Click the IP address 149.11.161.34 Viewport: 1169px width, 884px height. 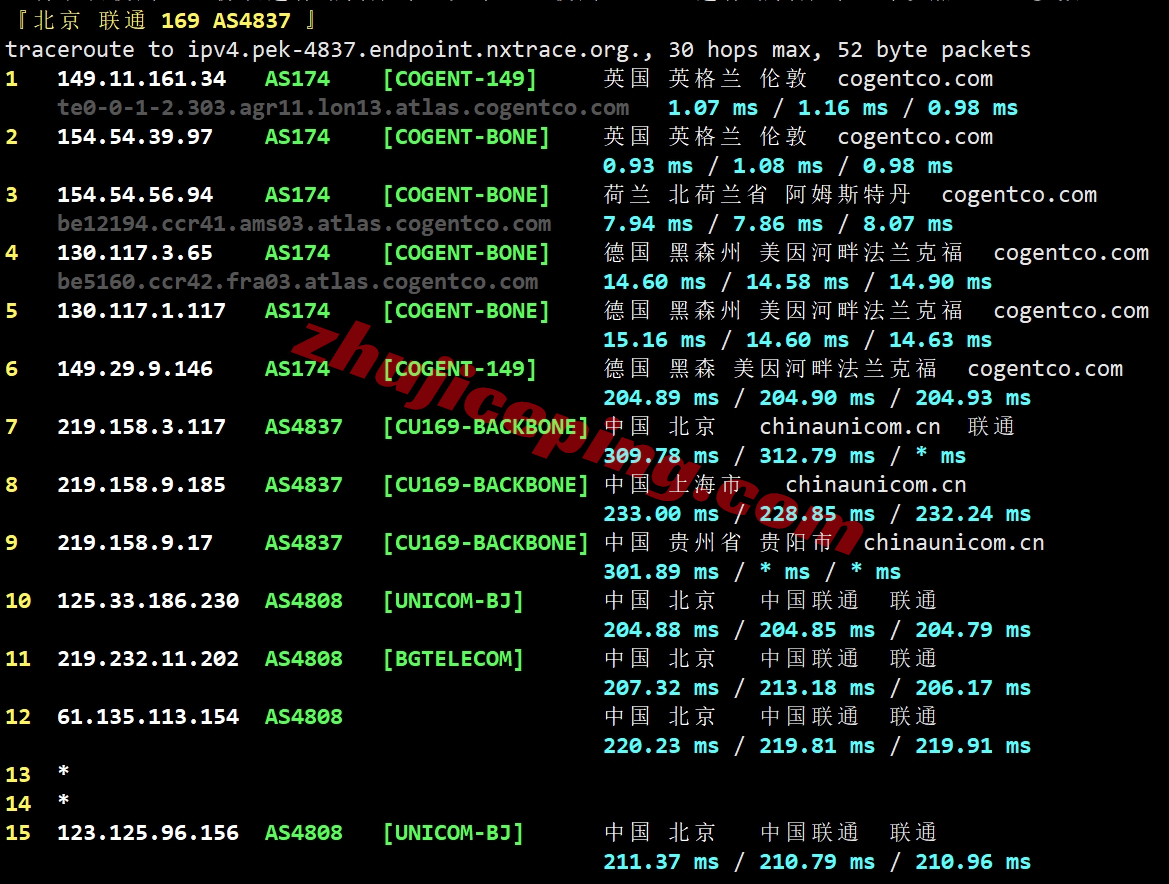click(x=142, y=79)
